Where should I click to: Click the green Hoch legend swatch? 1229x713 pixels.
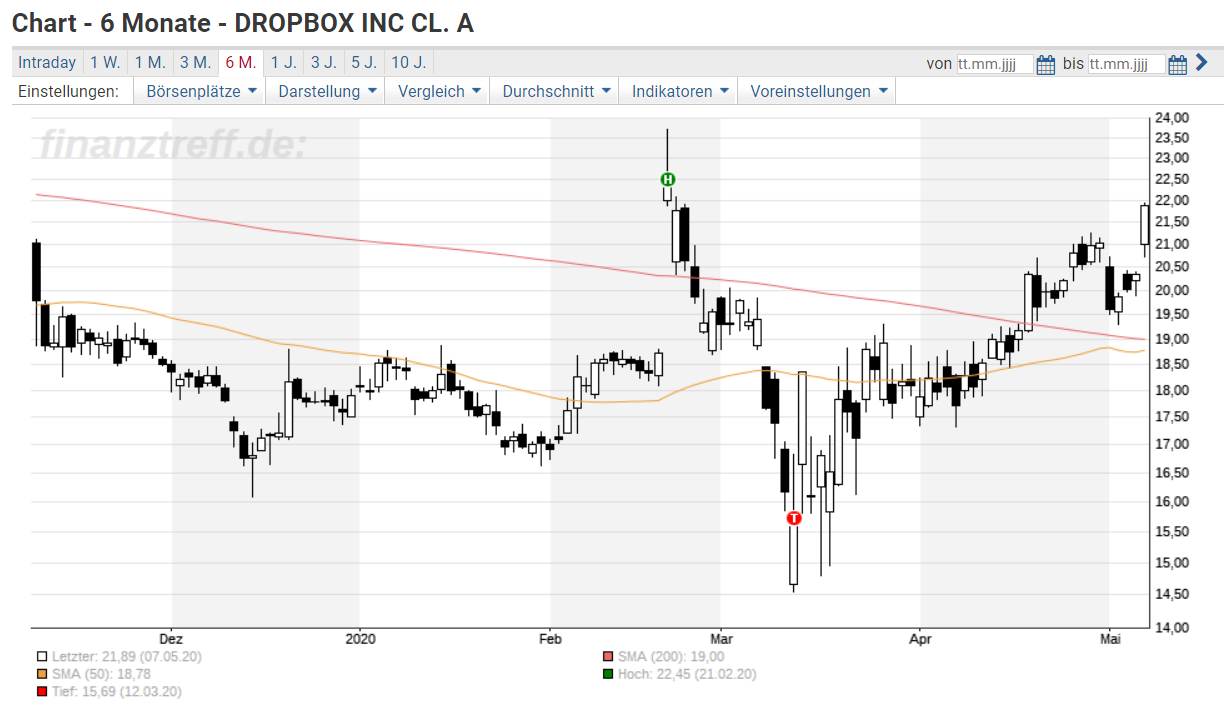[608, 674]
